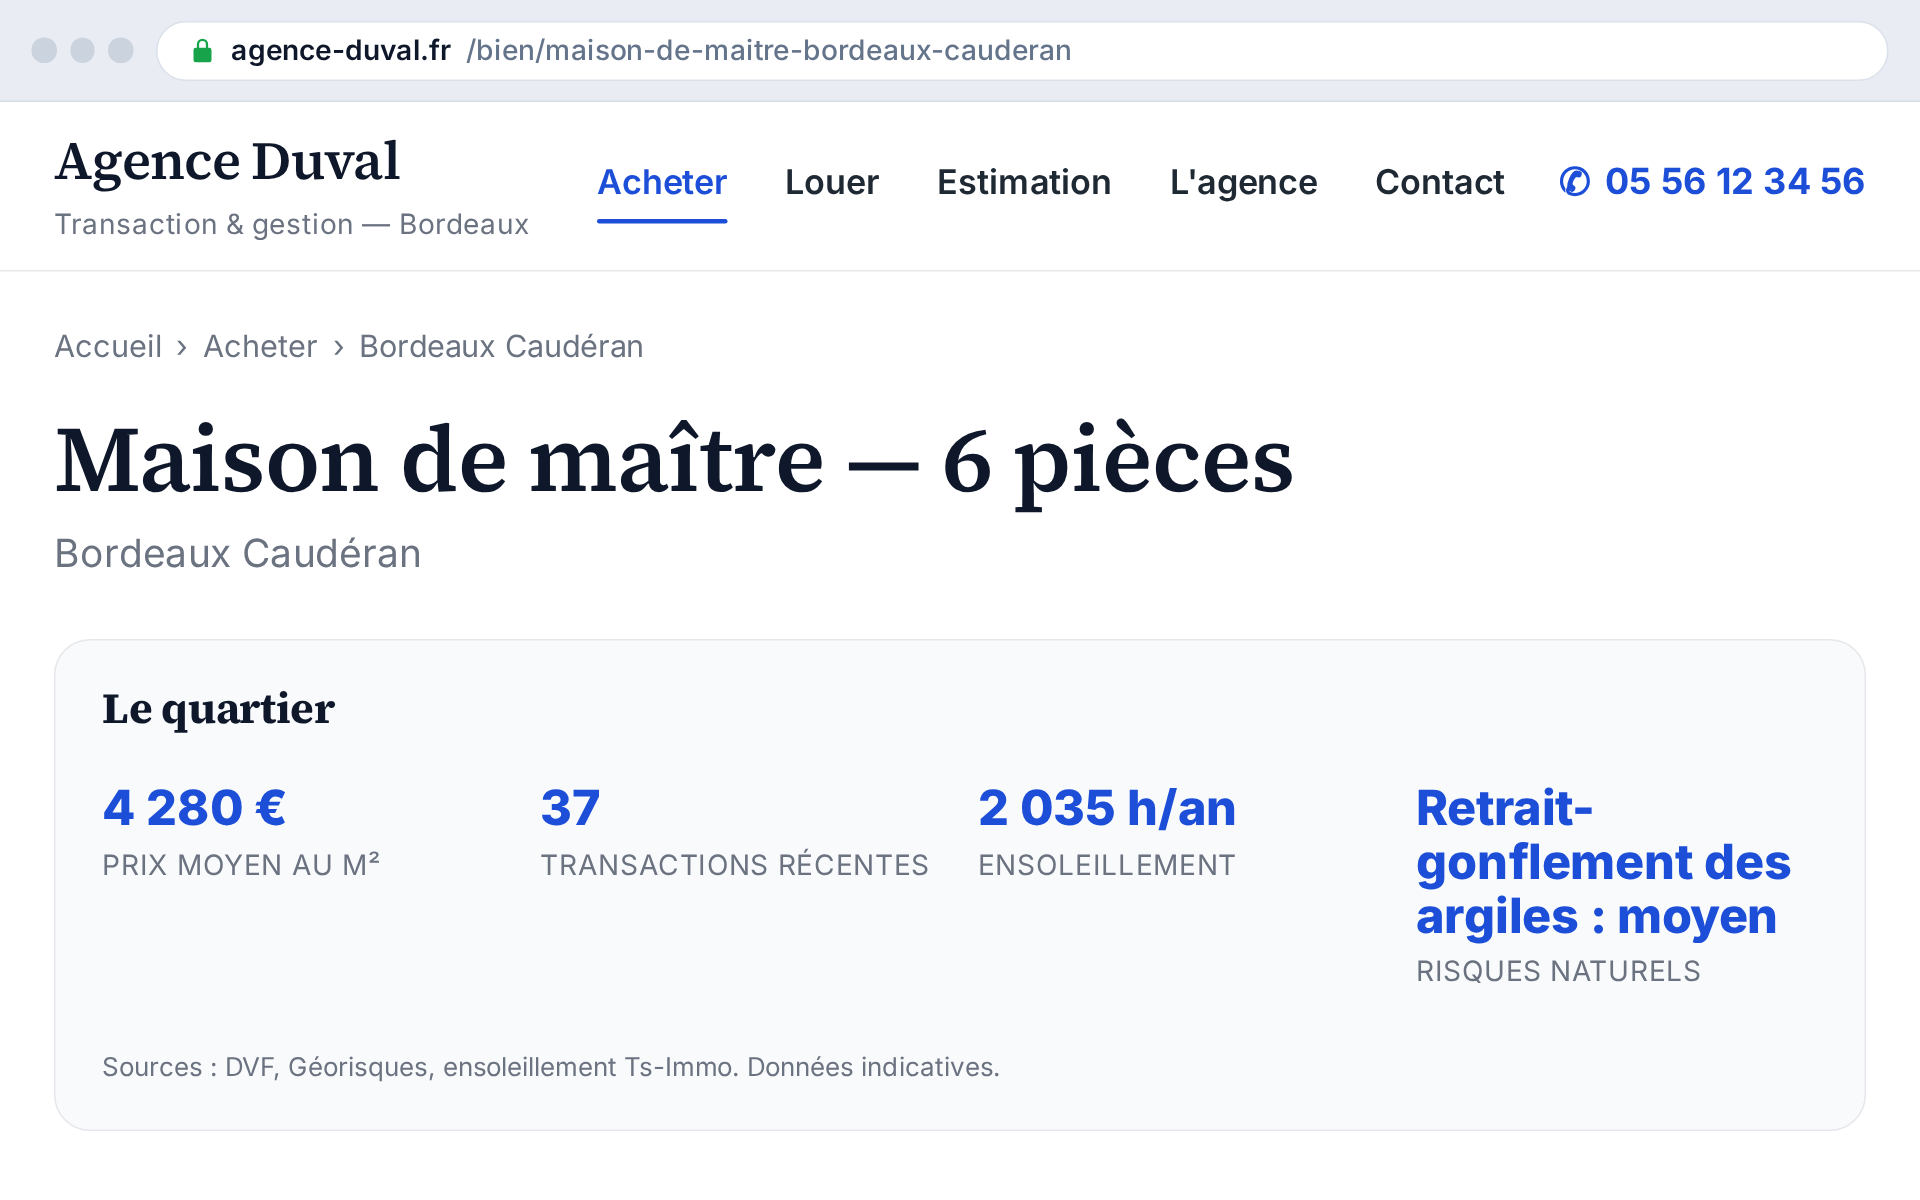Screen dimensions: 1920x1200
Task: Click the green padlock icon in address bar
Action: click(202, 51)
